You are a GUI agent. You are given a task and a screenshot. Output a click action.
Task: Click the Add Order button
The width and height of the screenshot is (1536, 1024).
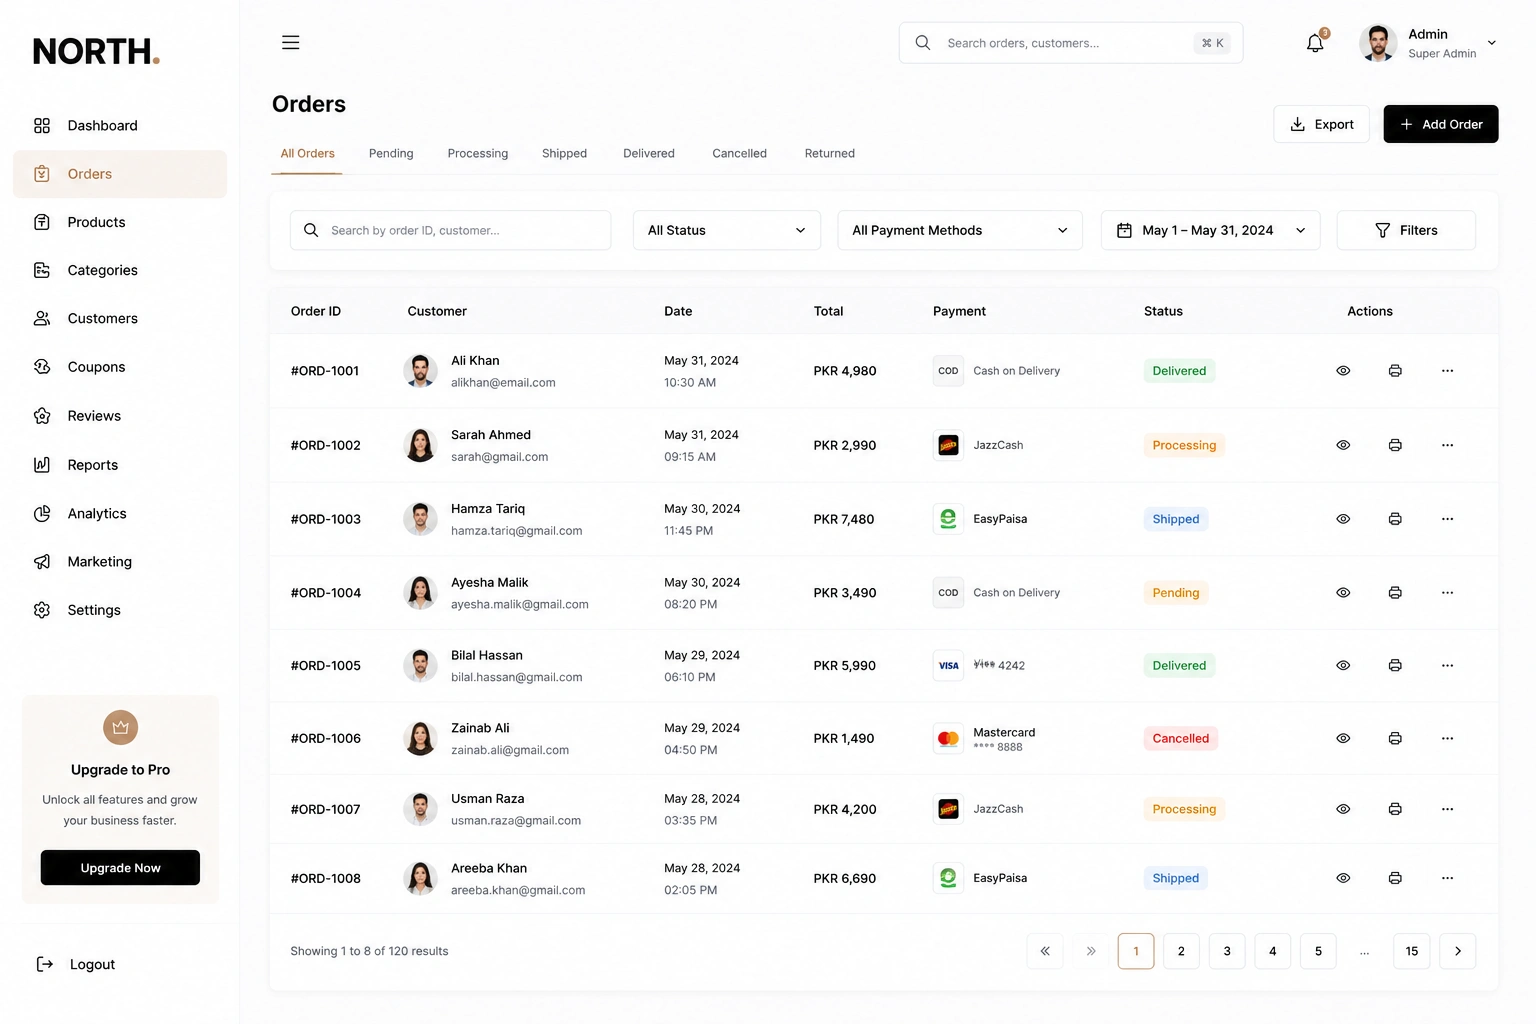pyautogui.click(x=1441, y=124)
